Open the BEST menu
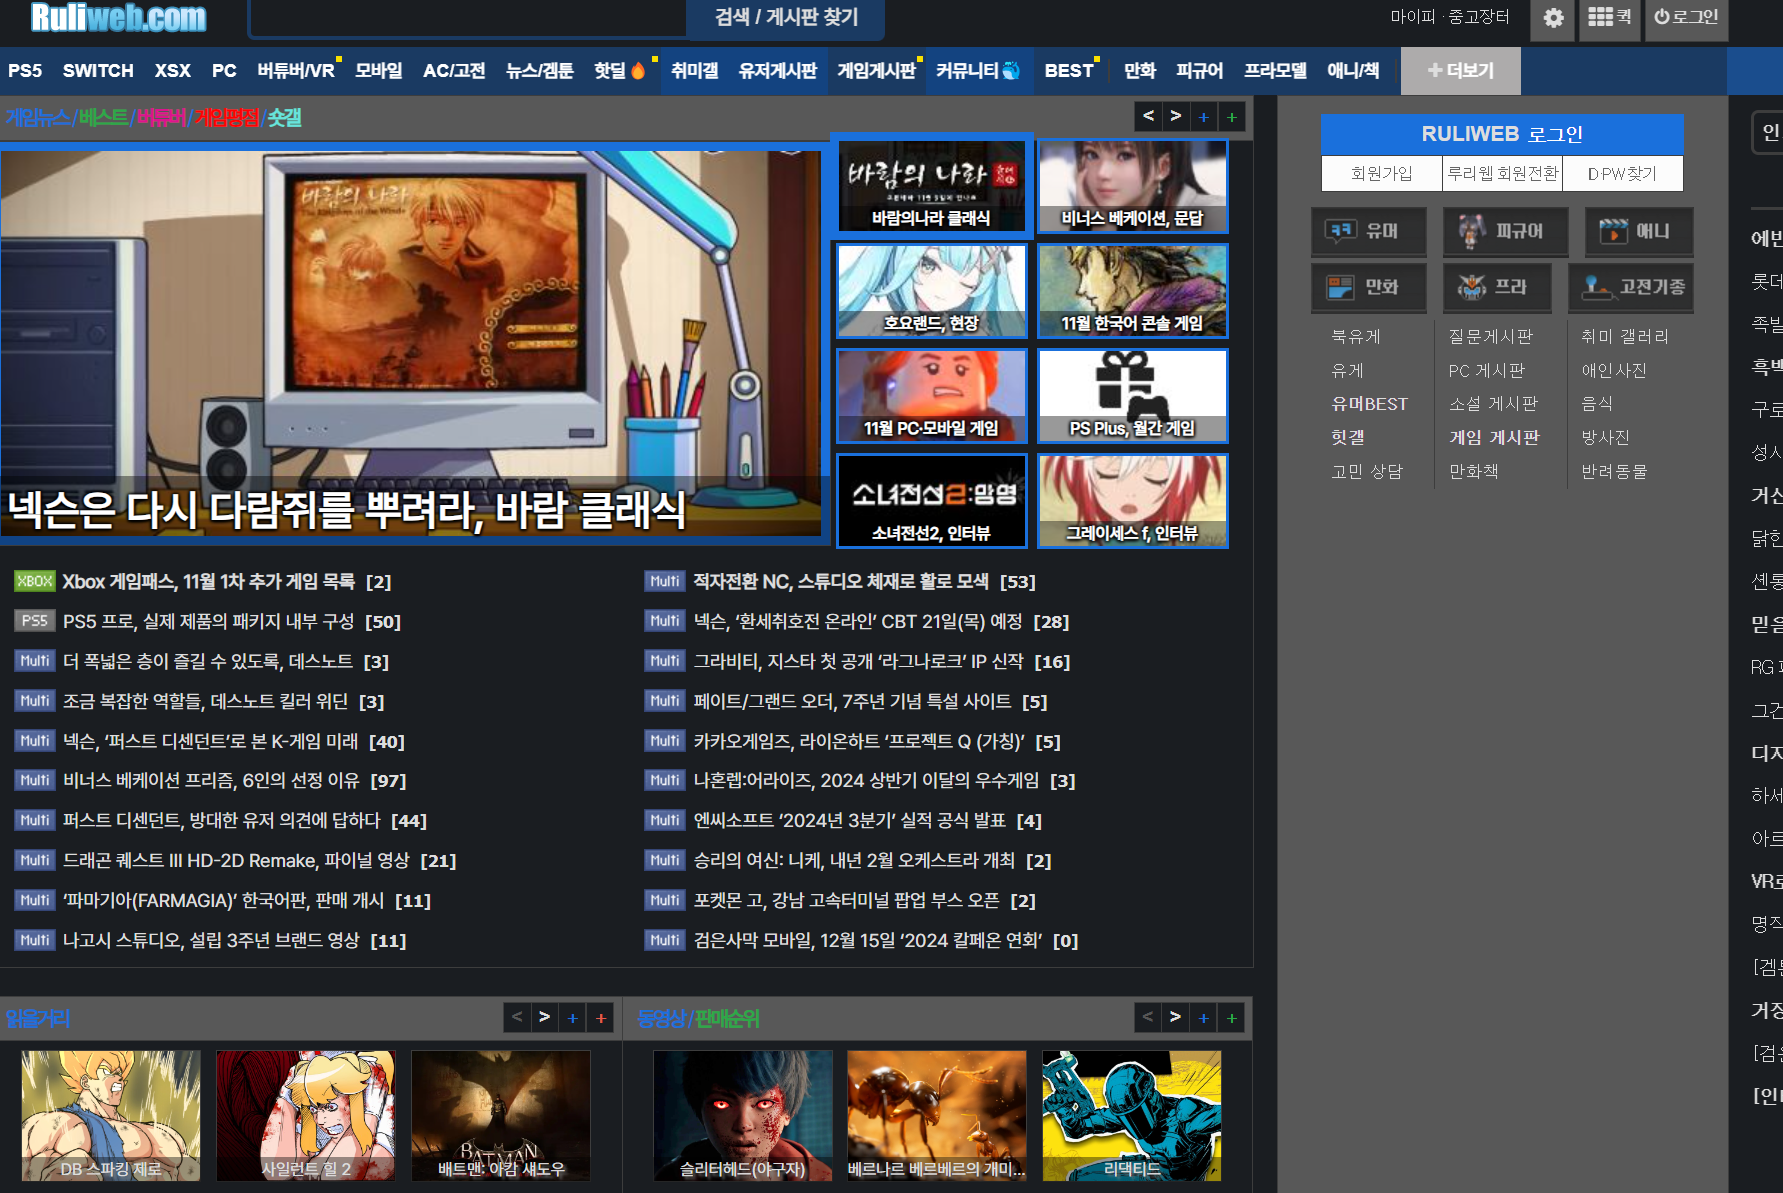The width and height of the screenshot is (1783, 1193). click(1069, 71)
